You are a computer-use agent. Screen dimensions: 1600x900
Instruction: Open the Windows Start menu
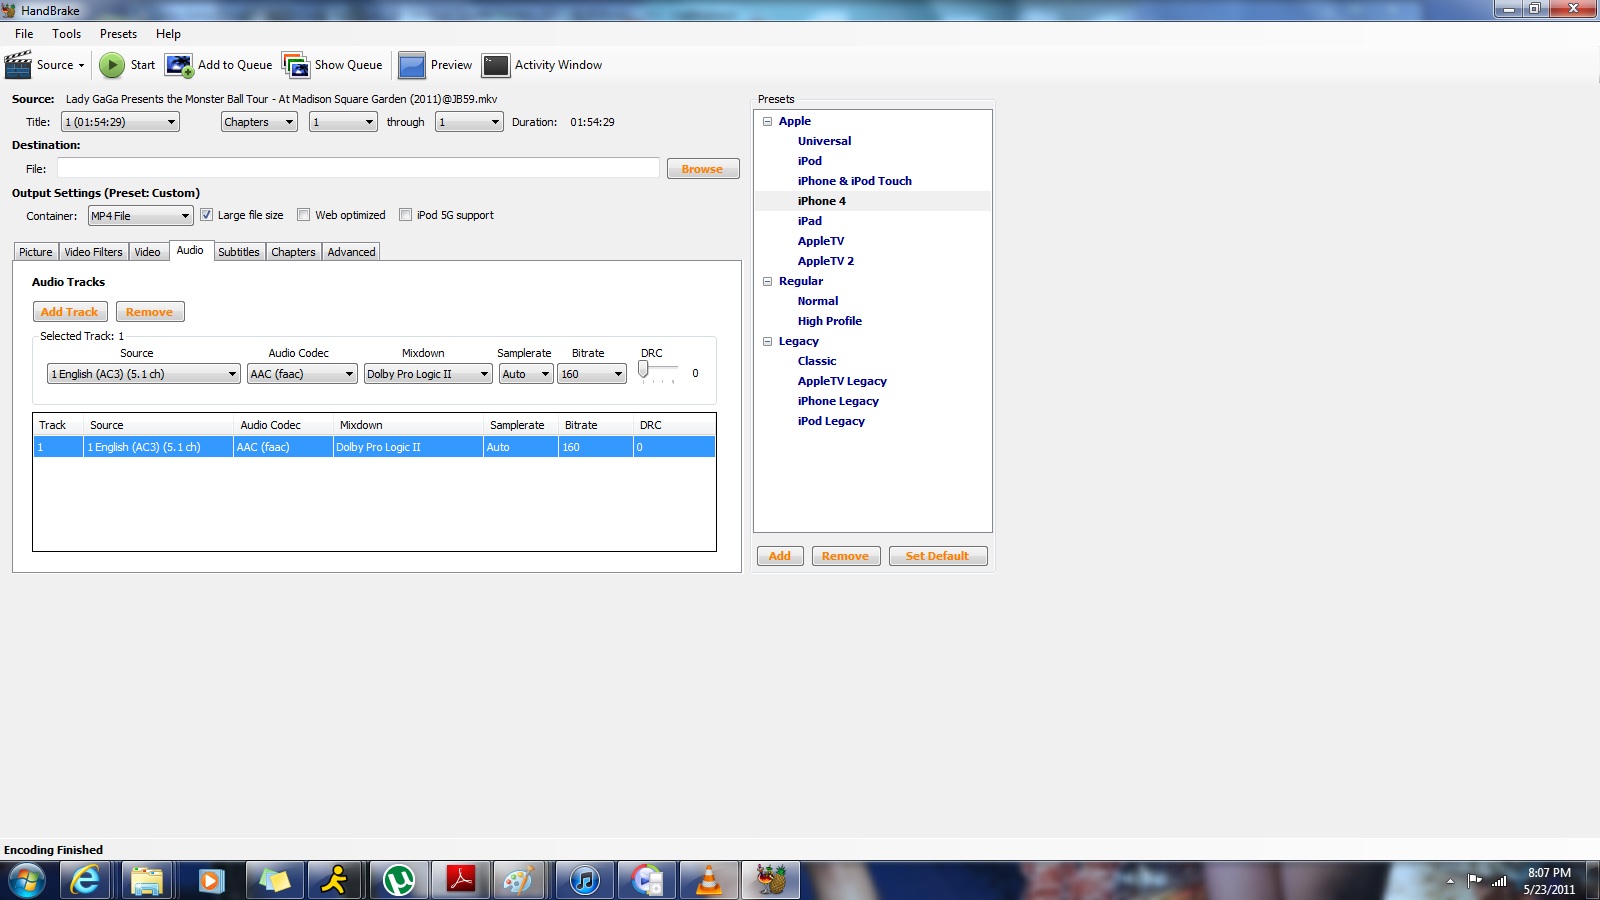click(26, 881)
